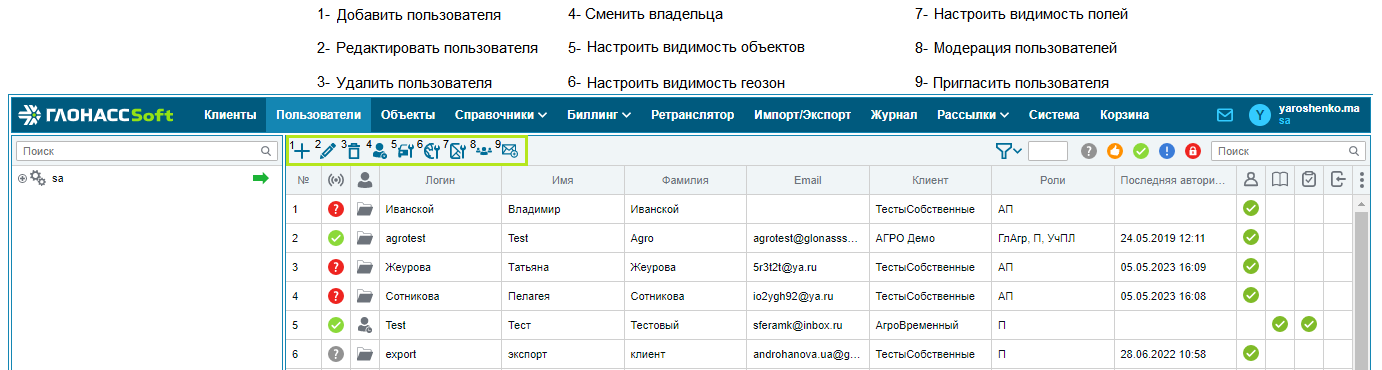Toggle book-column check in Test row
Image resolution: width=1382 pixels, height=370 pixels.
tap(1279, 324)
